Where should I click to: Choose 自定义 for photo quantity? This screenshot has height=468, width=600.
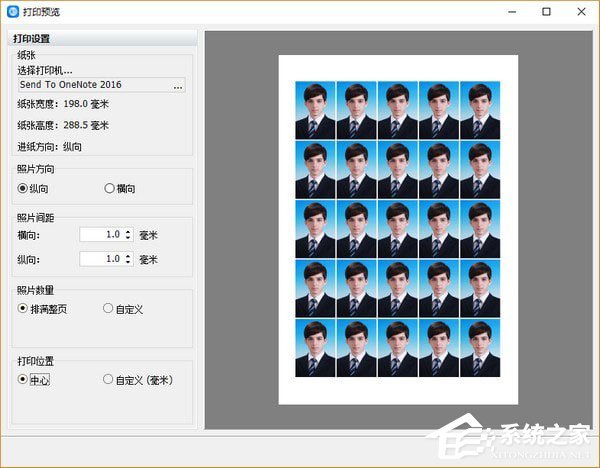click(x=108, y=309)
